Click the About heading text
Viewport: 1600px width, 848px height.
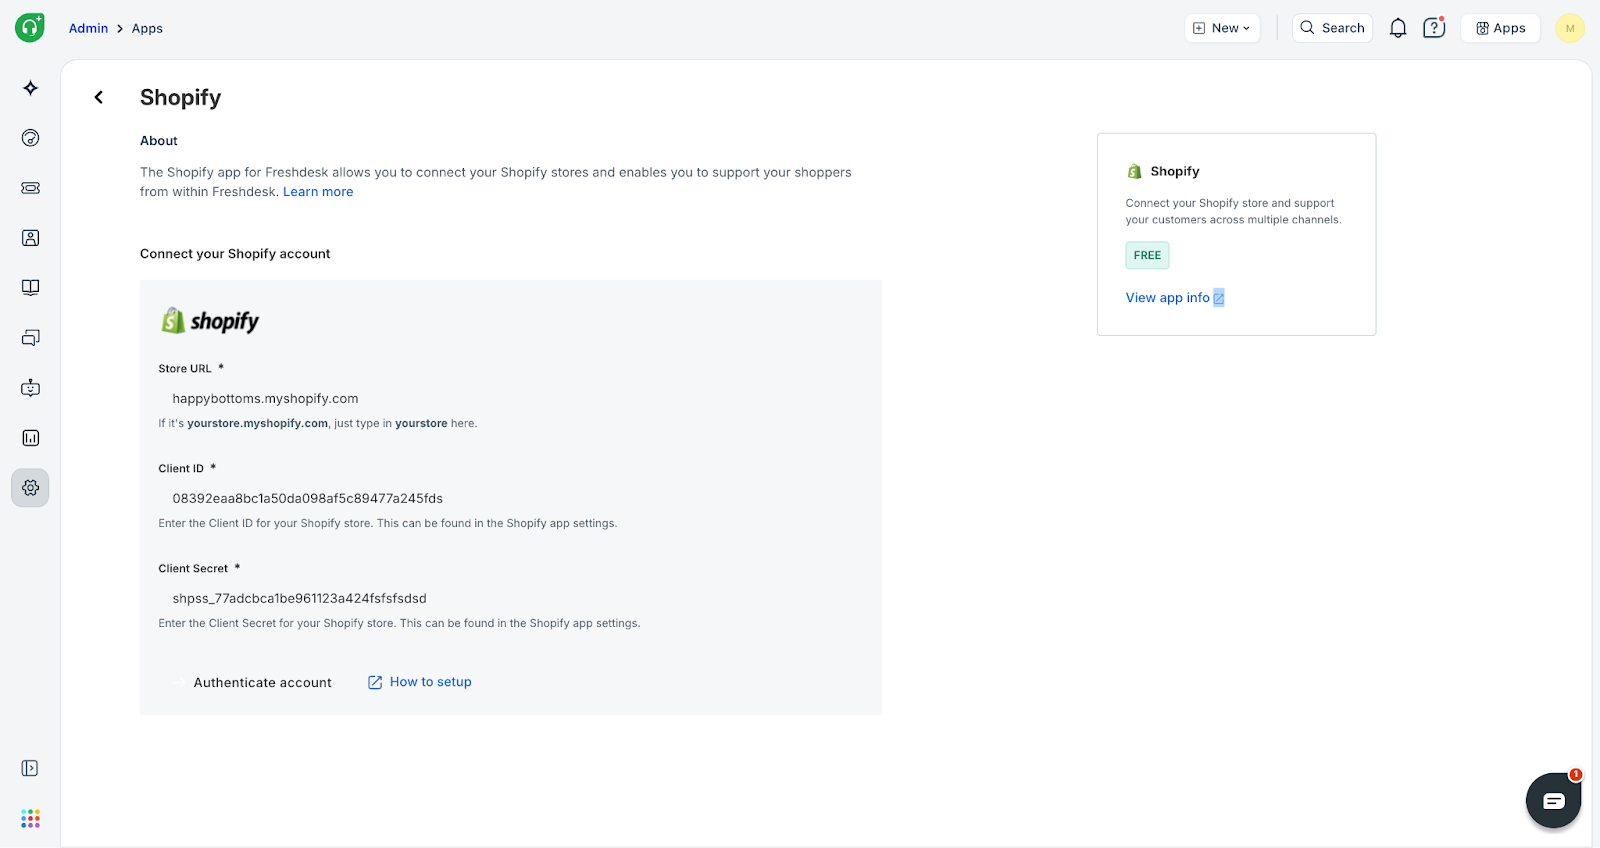[x=159, y=141]
